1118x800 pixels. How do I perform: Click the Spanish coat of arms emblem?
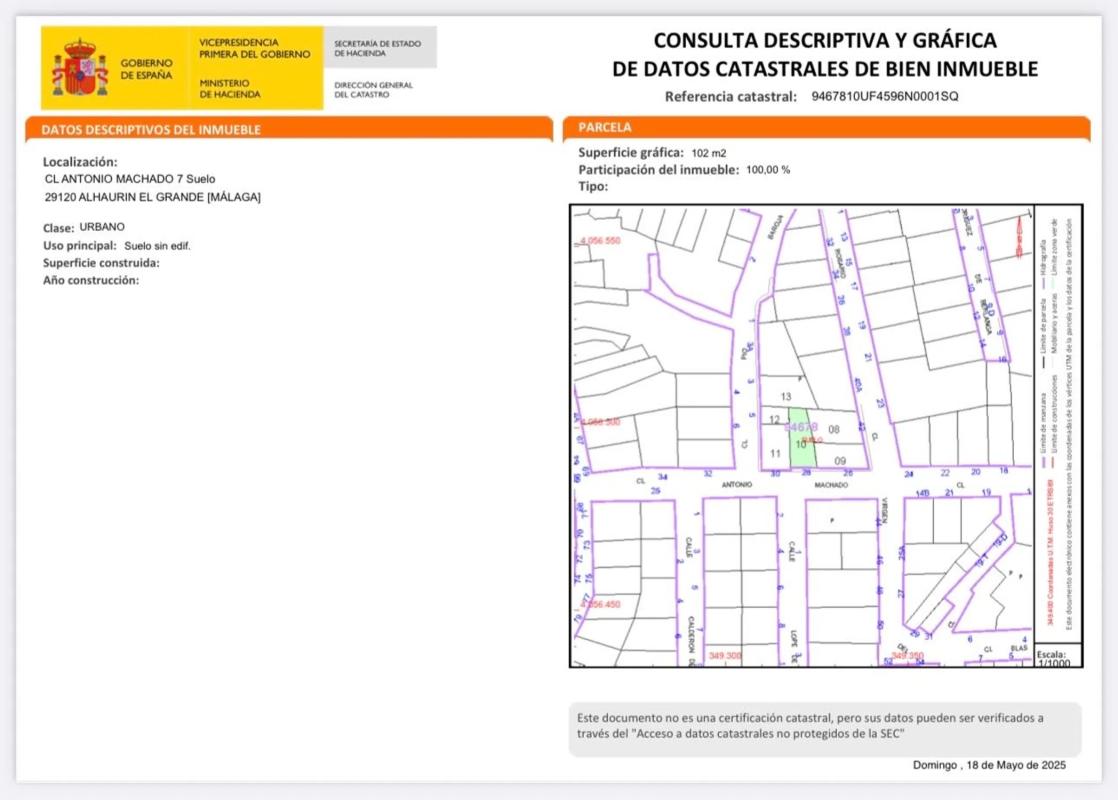pos(80,68)
